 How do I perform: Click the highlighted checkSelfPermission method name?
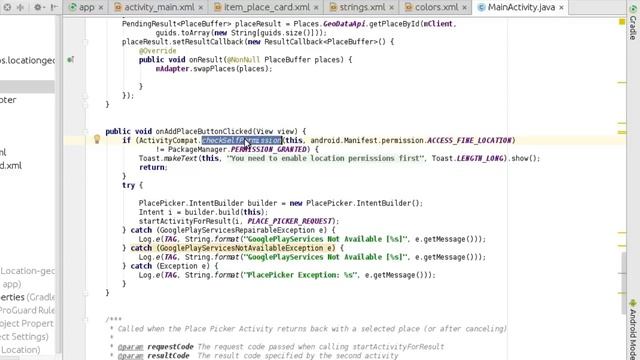[x=242, y=140]
